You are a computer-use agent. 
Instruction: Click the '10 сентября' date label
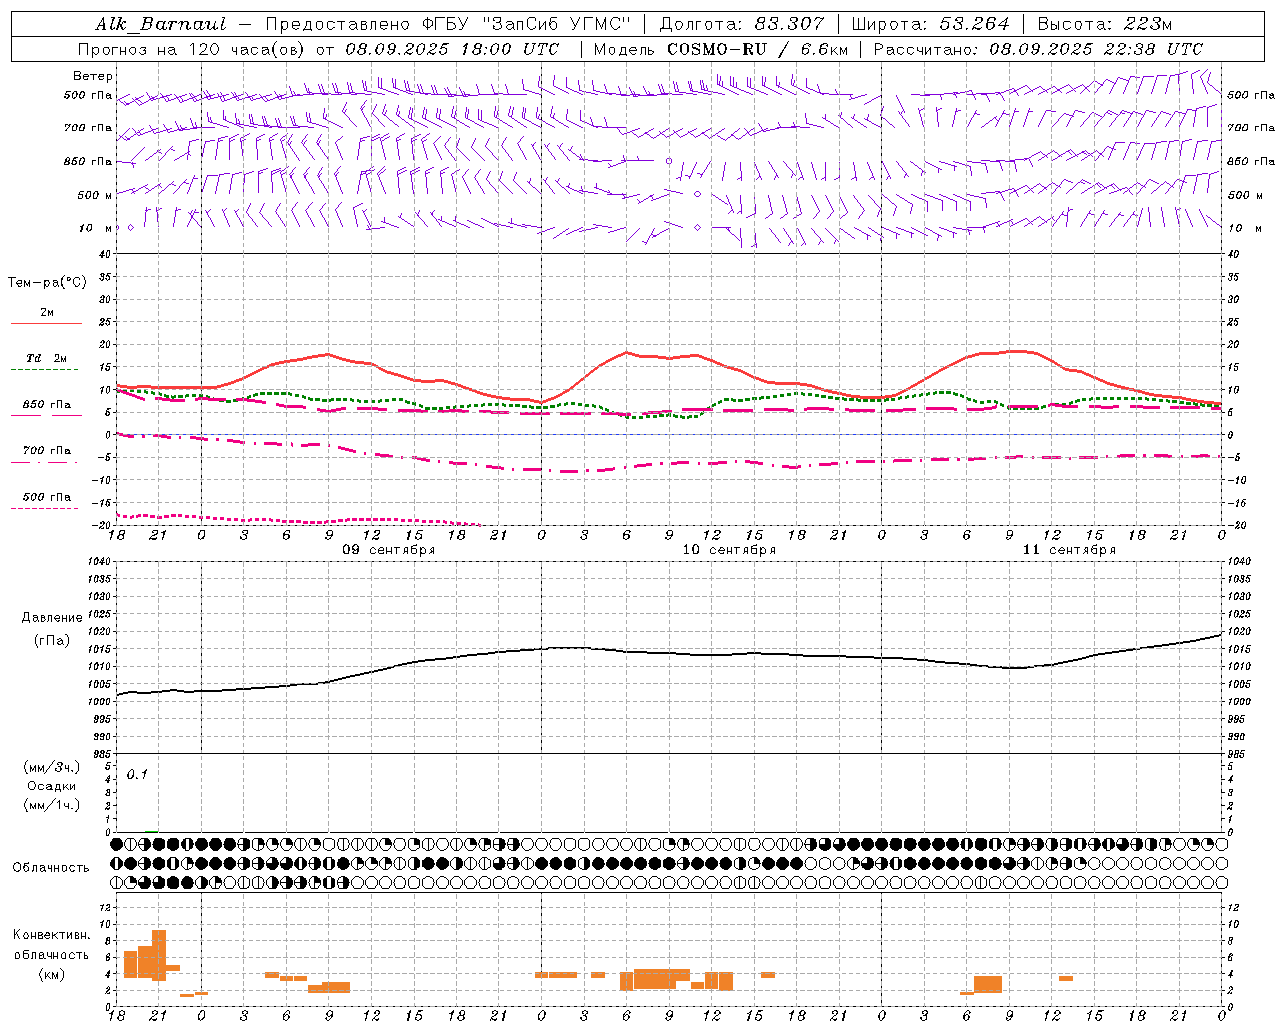[729, 550]
